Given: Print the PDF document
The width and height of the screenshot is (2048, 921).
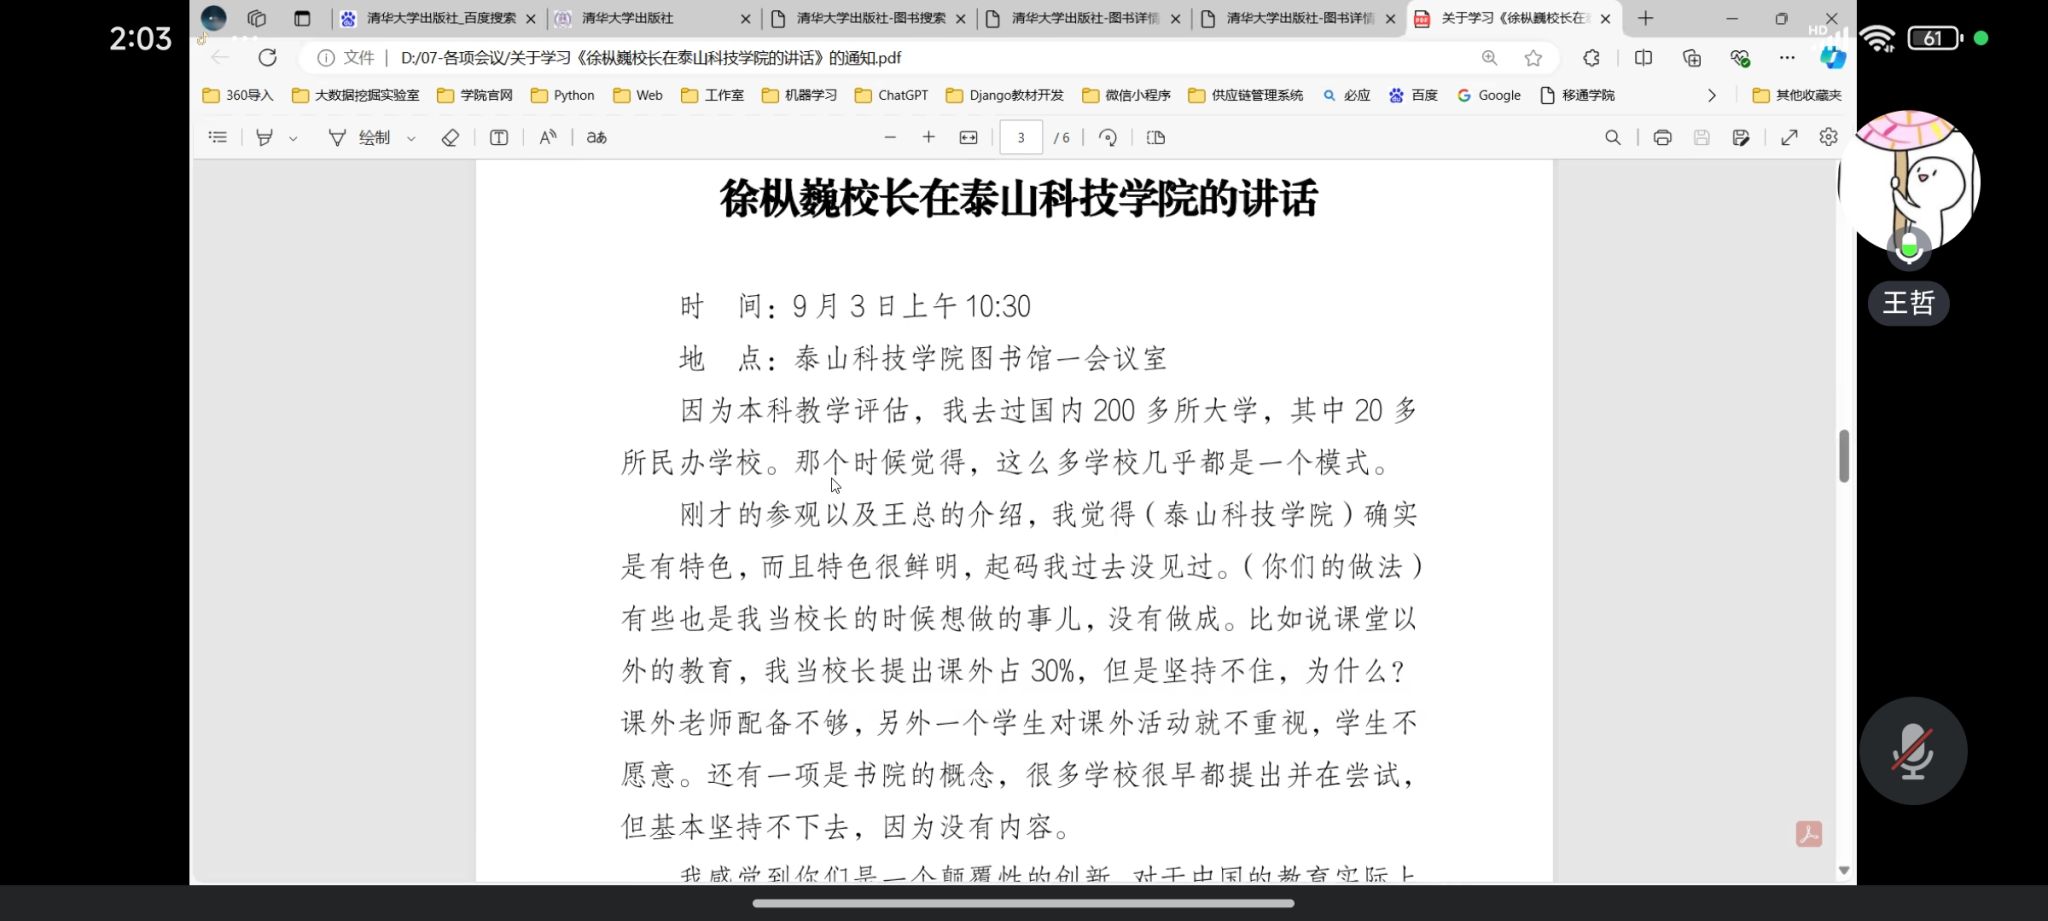Looking at the screenshot, I should [1662, 138].
